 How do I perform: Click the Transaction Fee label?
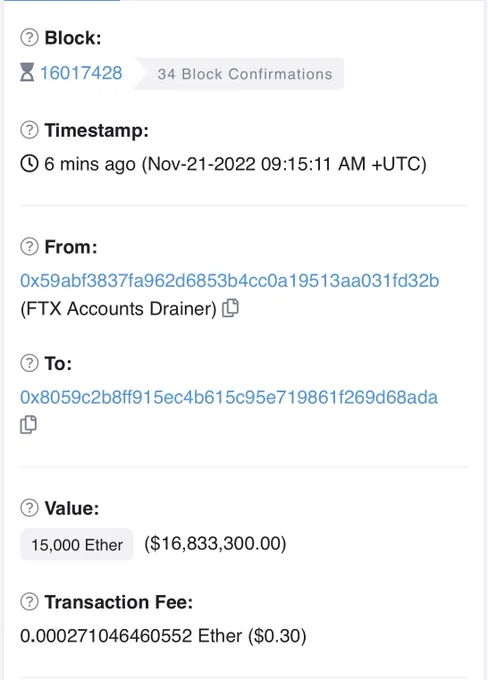point(119,602)
